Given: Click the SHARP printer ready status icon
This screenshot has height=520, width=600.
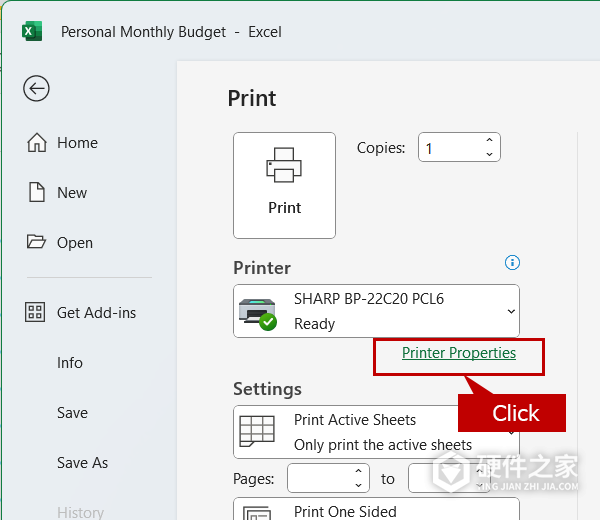Looking at the screenshot, I should [258, 315].
